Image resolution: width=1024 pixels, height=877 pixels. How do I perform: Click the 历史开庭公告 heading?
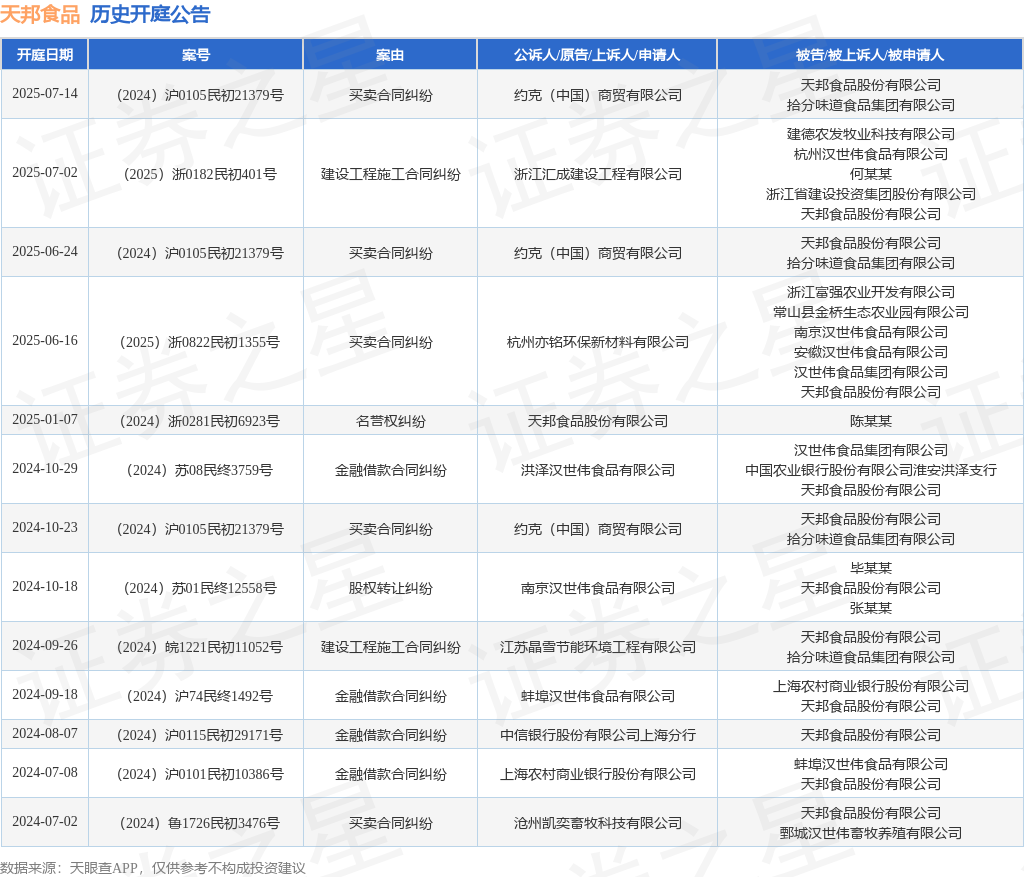click(150, 14)
